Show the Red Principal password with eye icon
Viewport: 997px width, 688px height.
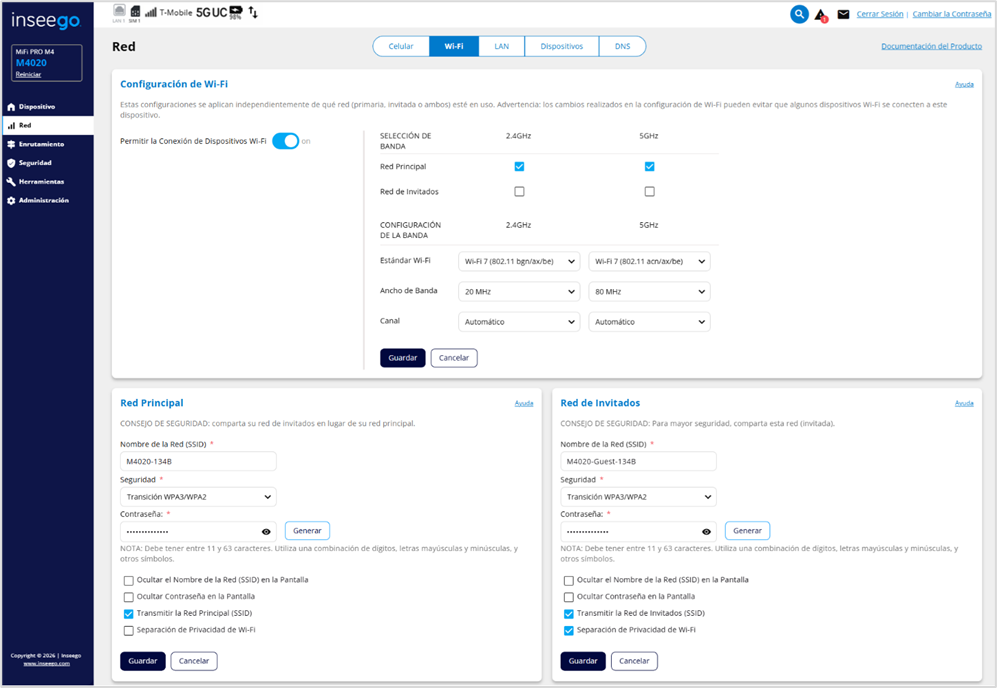coord(266,532)
